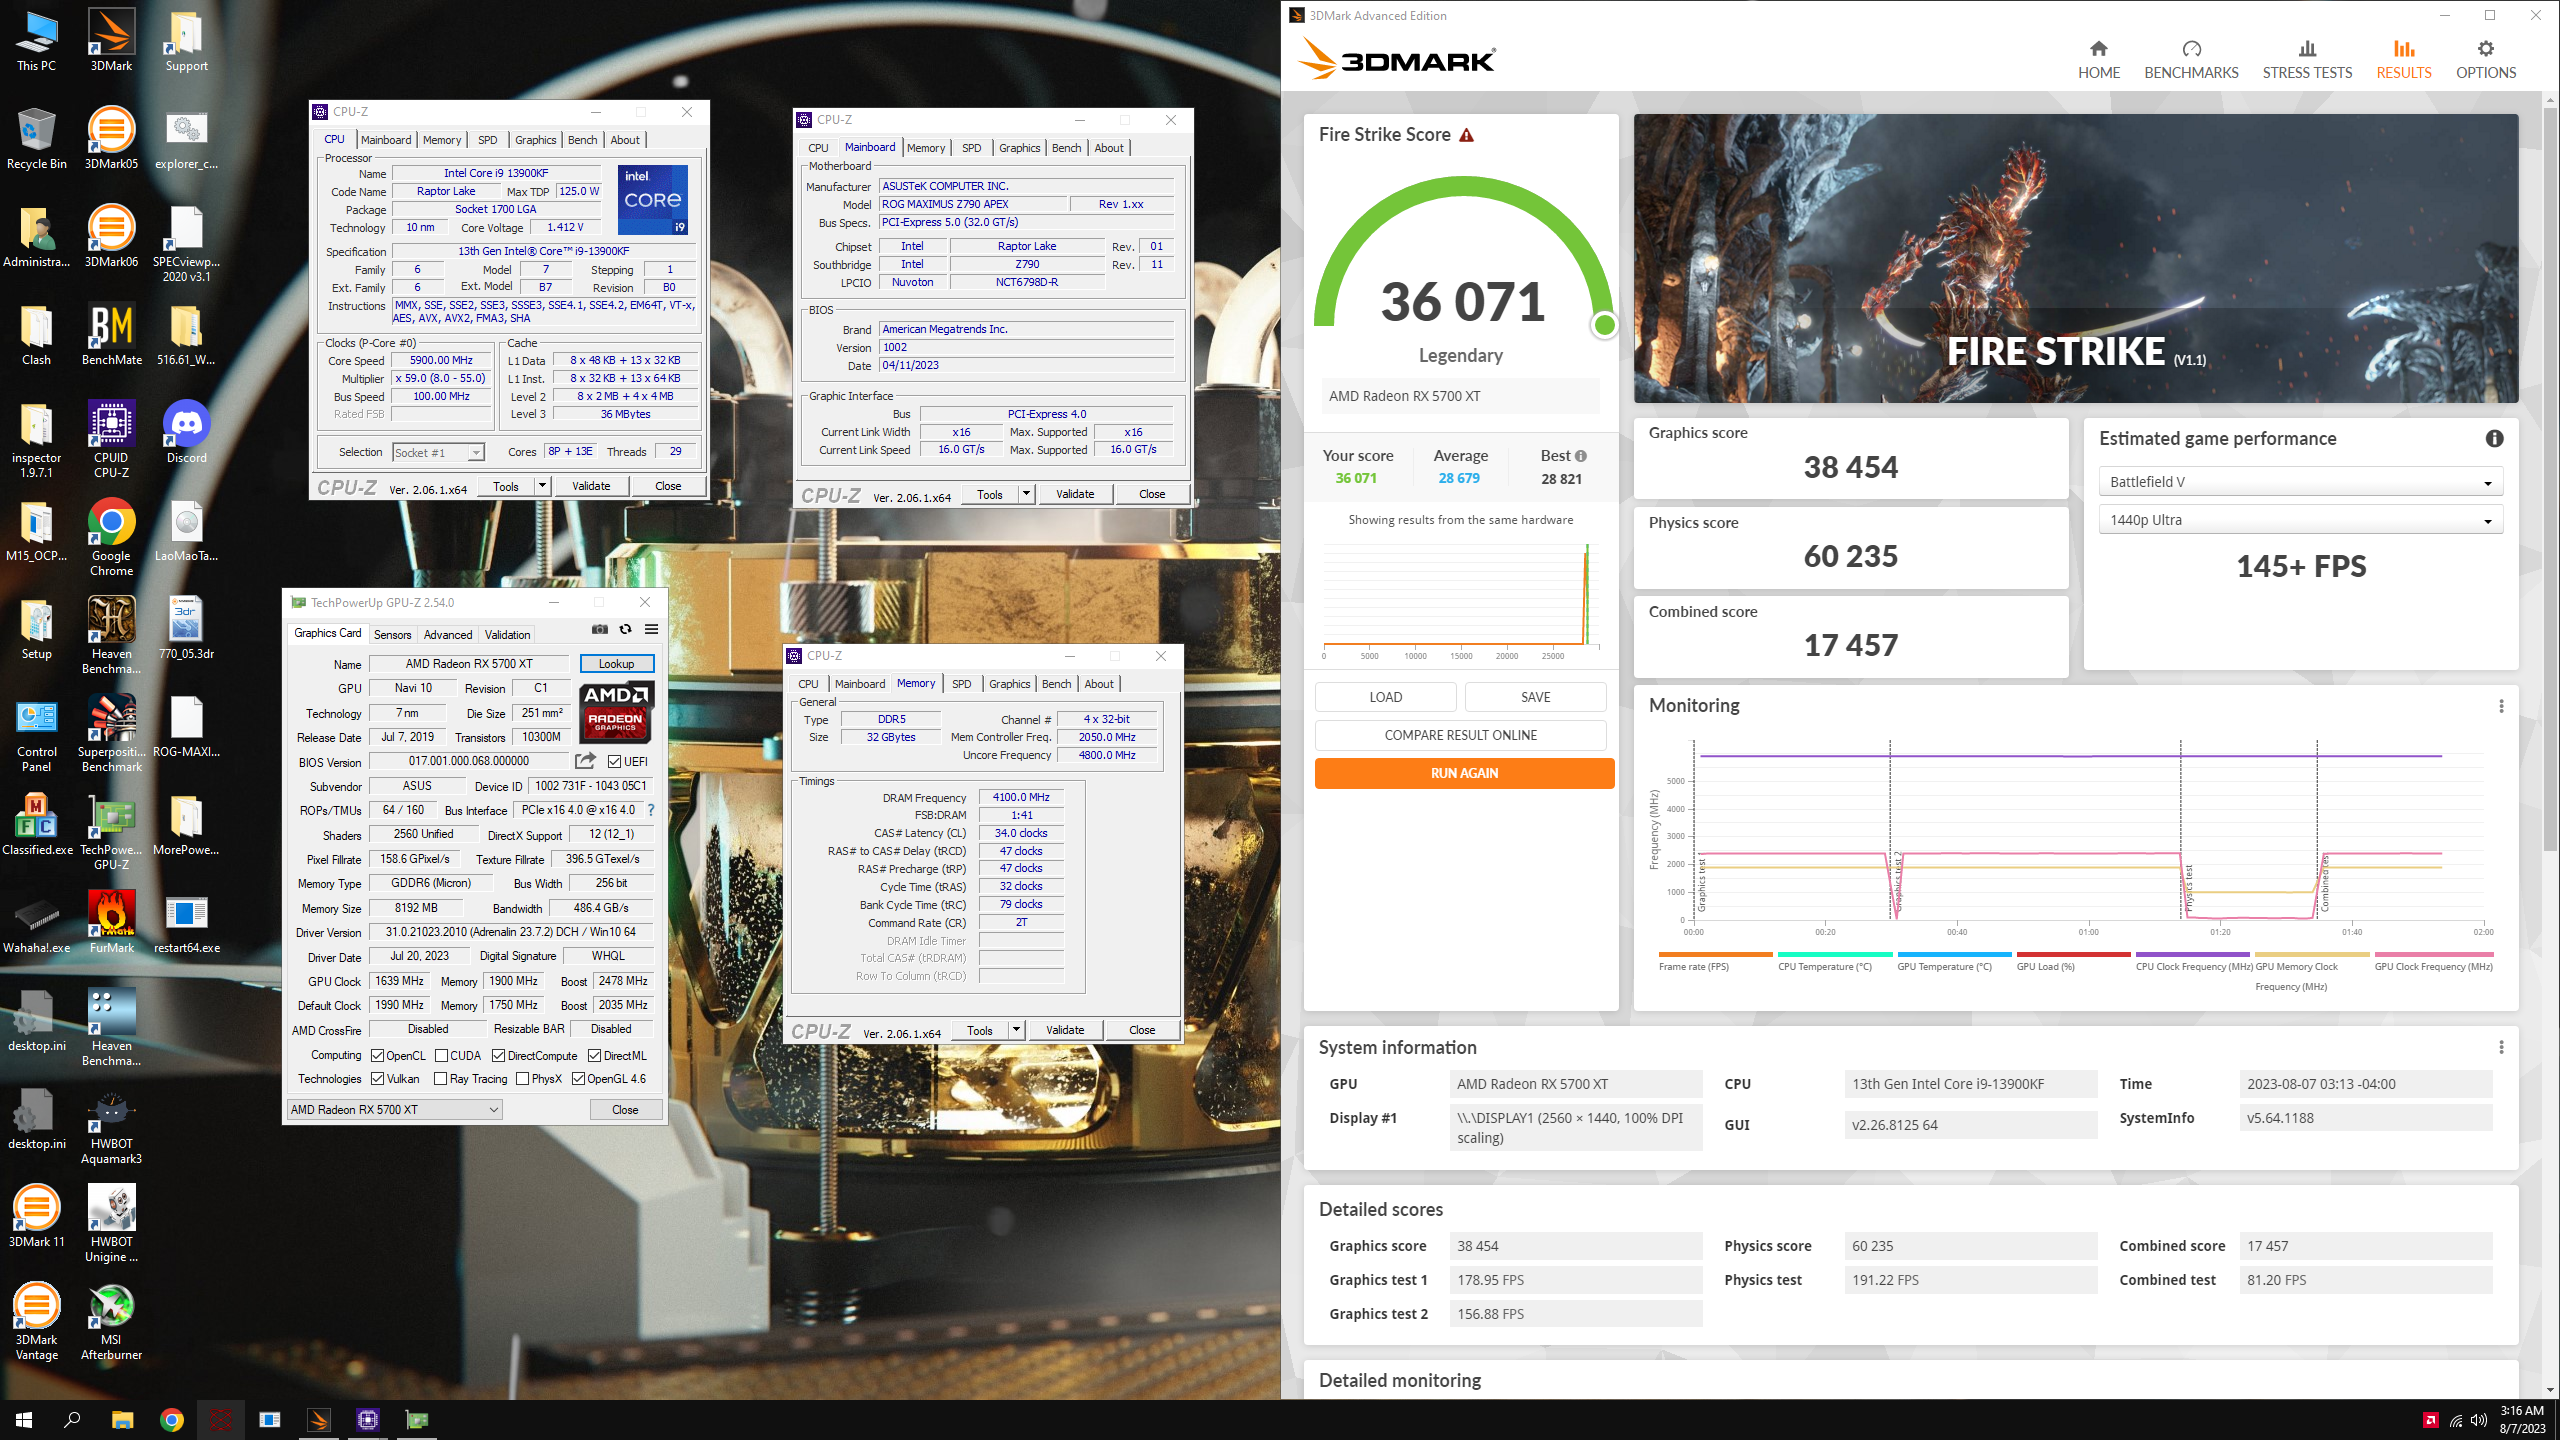Click the GPU-Z BIOS export share icon
Screen dimensions: 2560x1440
[x=585, y=761]
